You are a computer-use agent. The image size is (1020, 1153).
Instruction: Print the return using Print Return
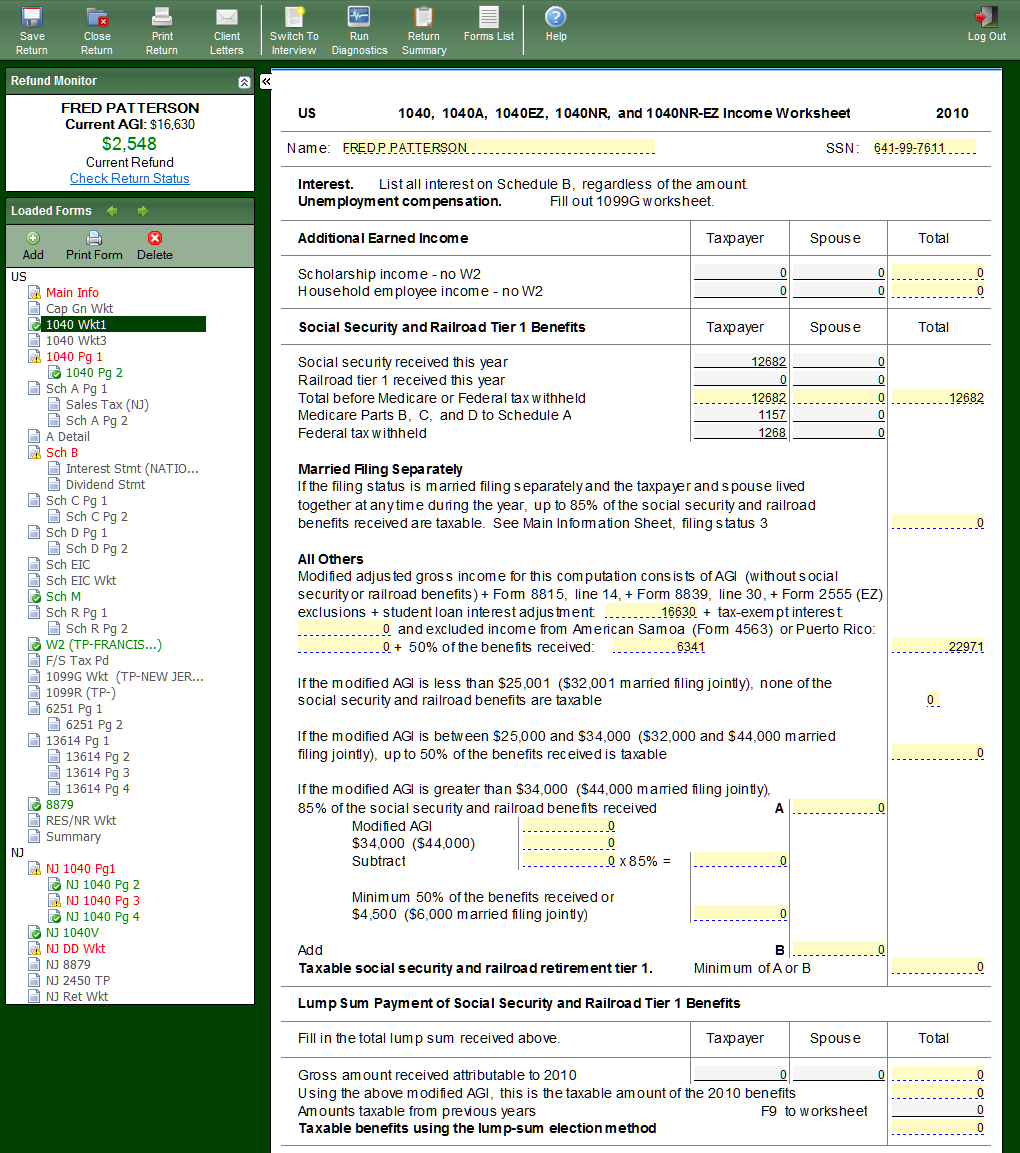tap(162, 29)
